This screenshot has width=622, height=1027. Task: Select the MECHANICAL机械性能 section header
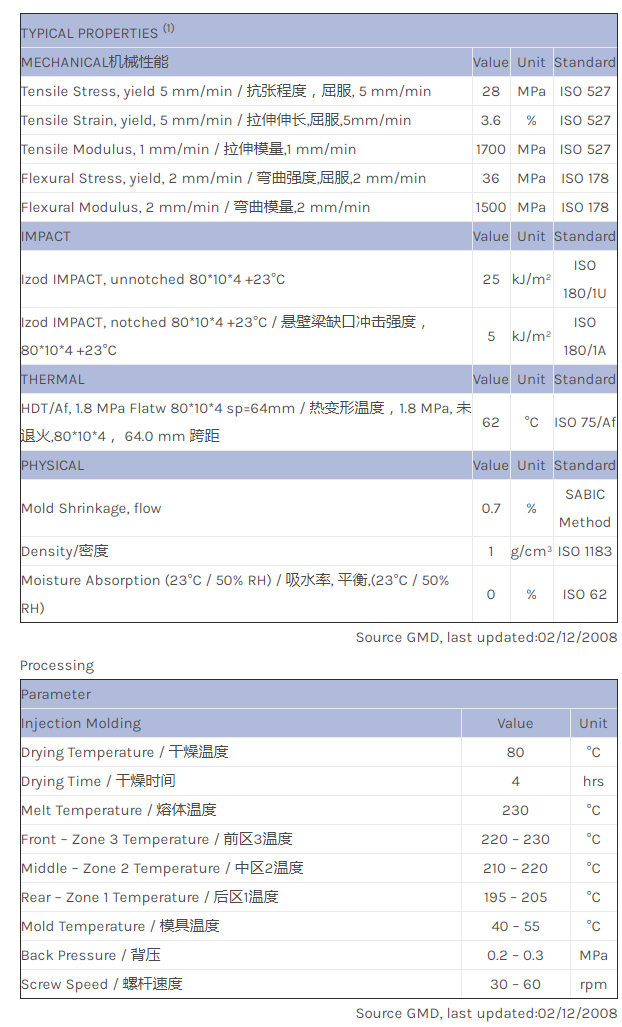click(x=95, y=62)
